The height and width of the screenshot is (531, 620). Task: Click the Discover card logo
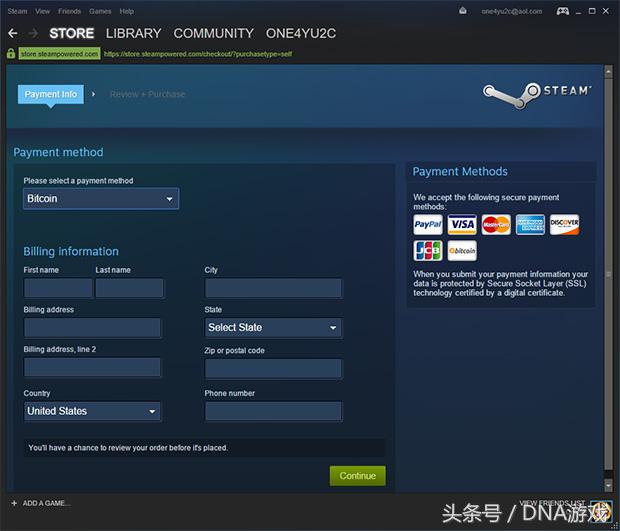coord(564,225)
